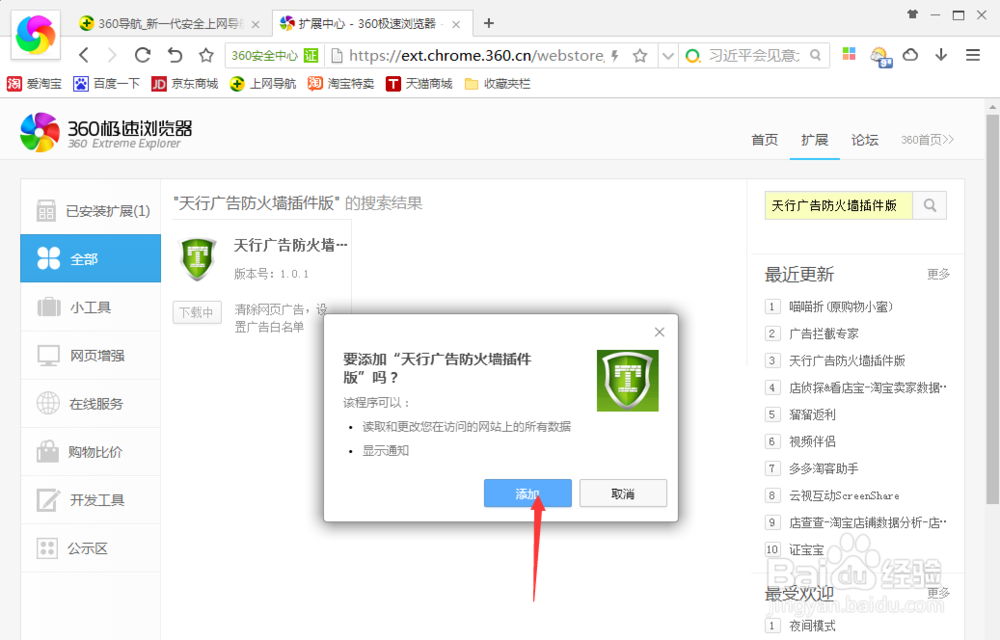The height and width of the screenshot is (640, 1000).
Task: Select the 网页增强 category
Action: pyautogui.click(x=91, y=356)
